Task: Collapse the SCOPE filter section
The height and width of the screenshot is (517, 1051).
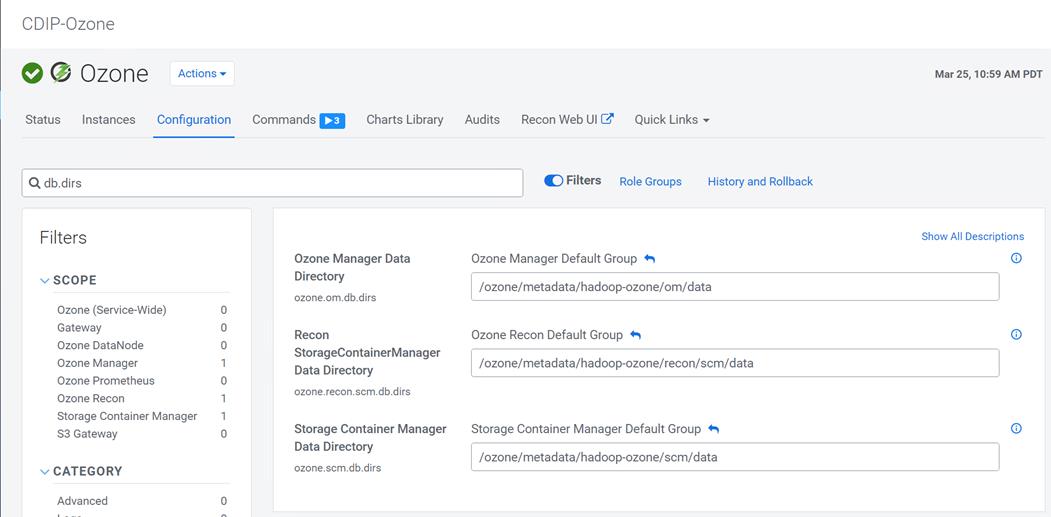Action: pos(45,281)
